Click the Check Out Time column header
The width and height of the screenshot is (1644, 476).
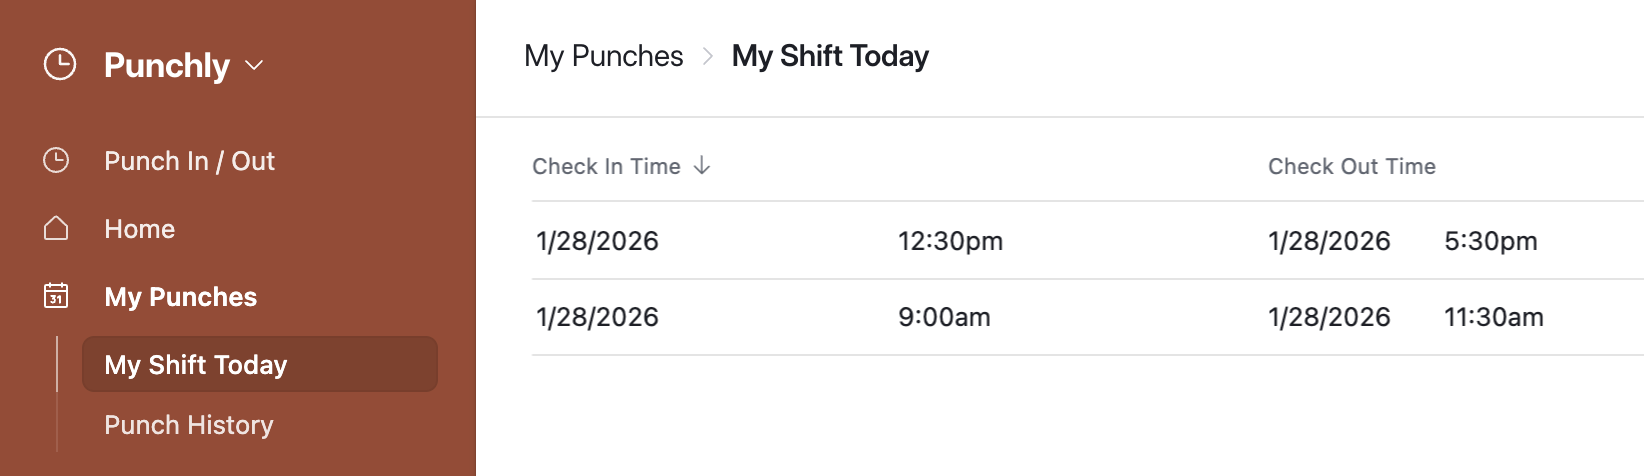[x=1351, y=166]
